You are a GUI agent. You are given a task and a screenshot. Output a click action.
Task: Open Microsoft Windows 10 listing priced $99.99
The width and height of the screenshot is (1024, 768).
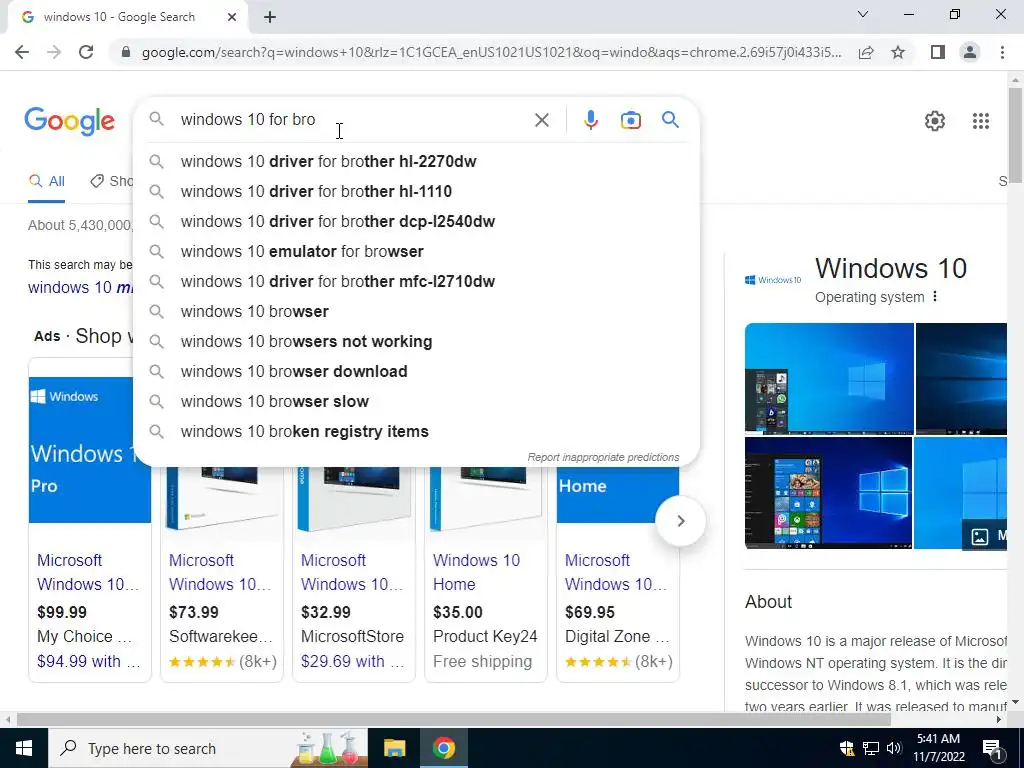pos(88,572)
